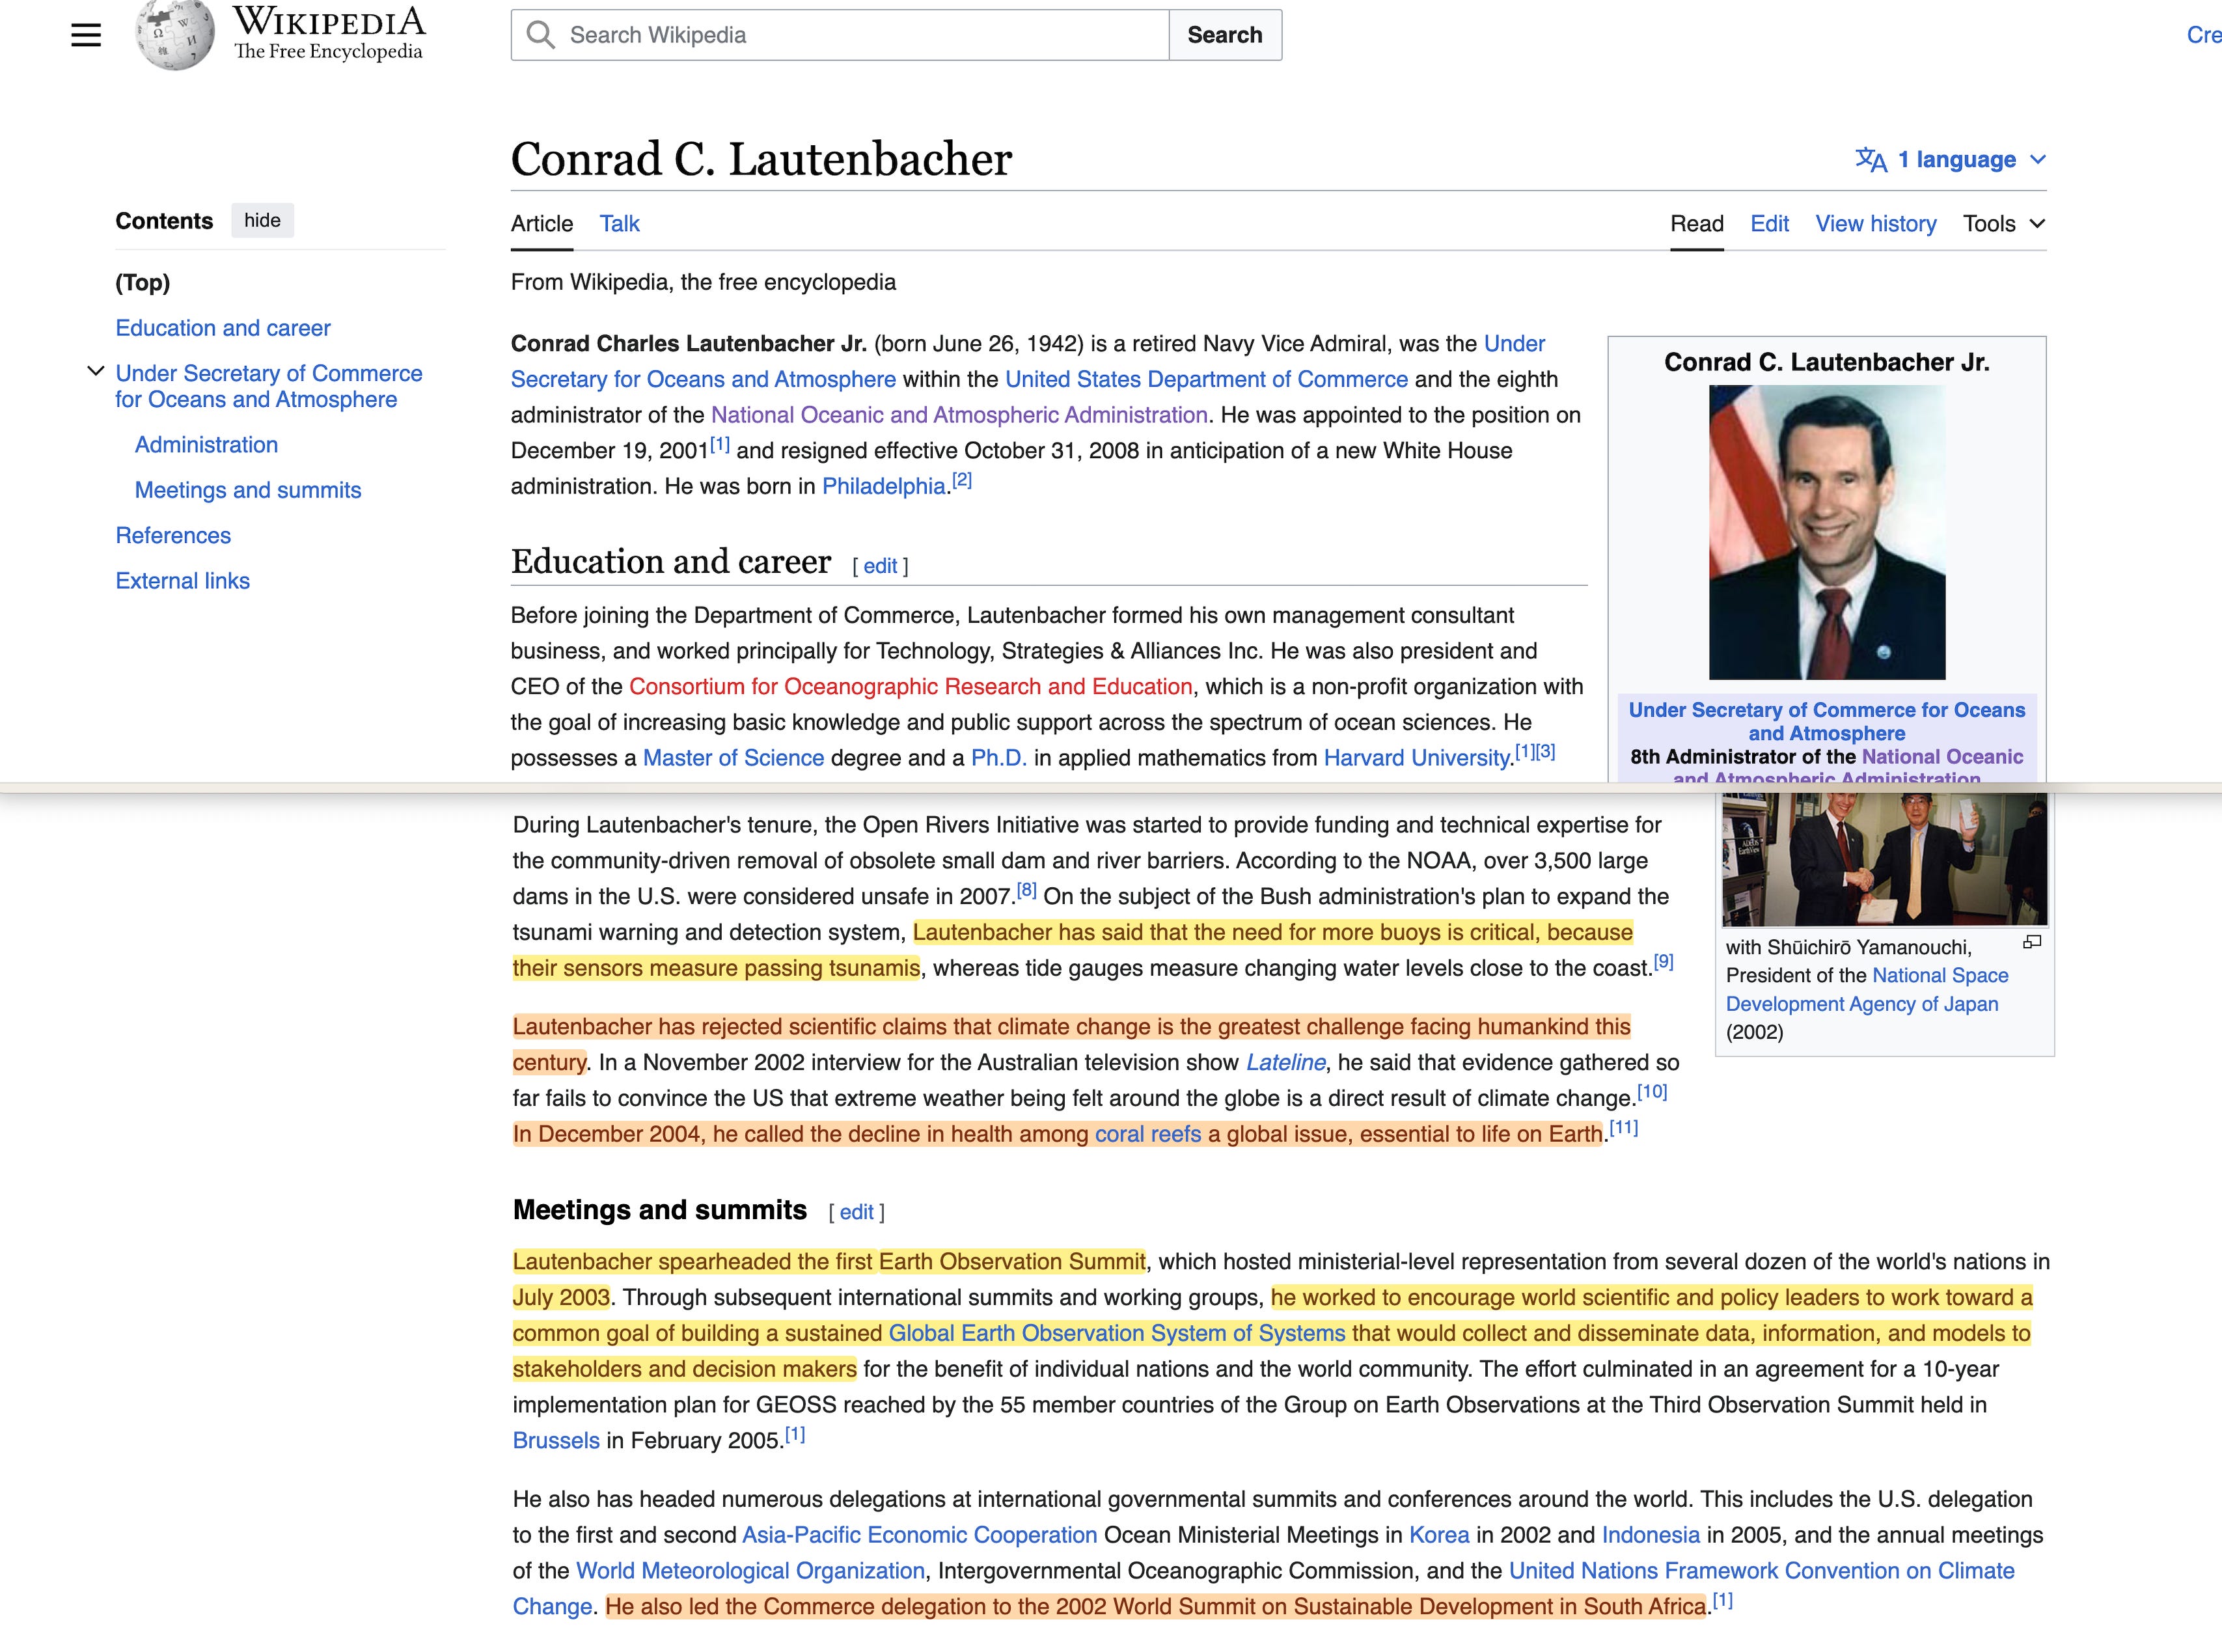Hide the Contents sidebar
2222x1652 pixels.
coord(262,220)
